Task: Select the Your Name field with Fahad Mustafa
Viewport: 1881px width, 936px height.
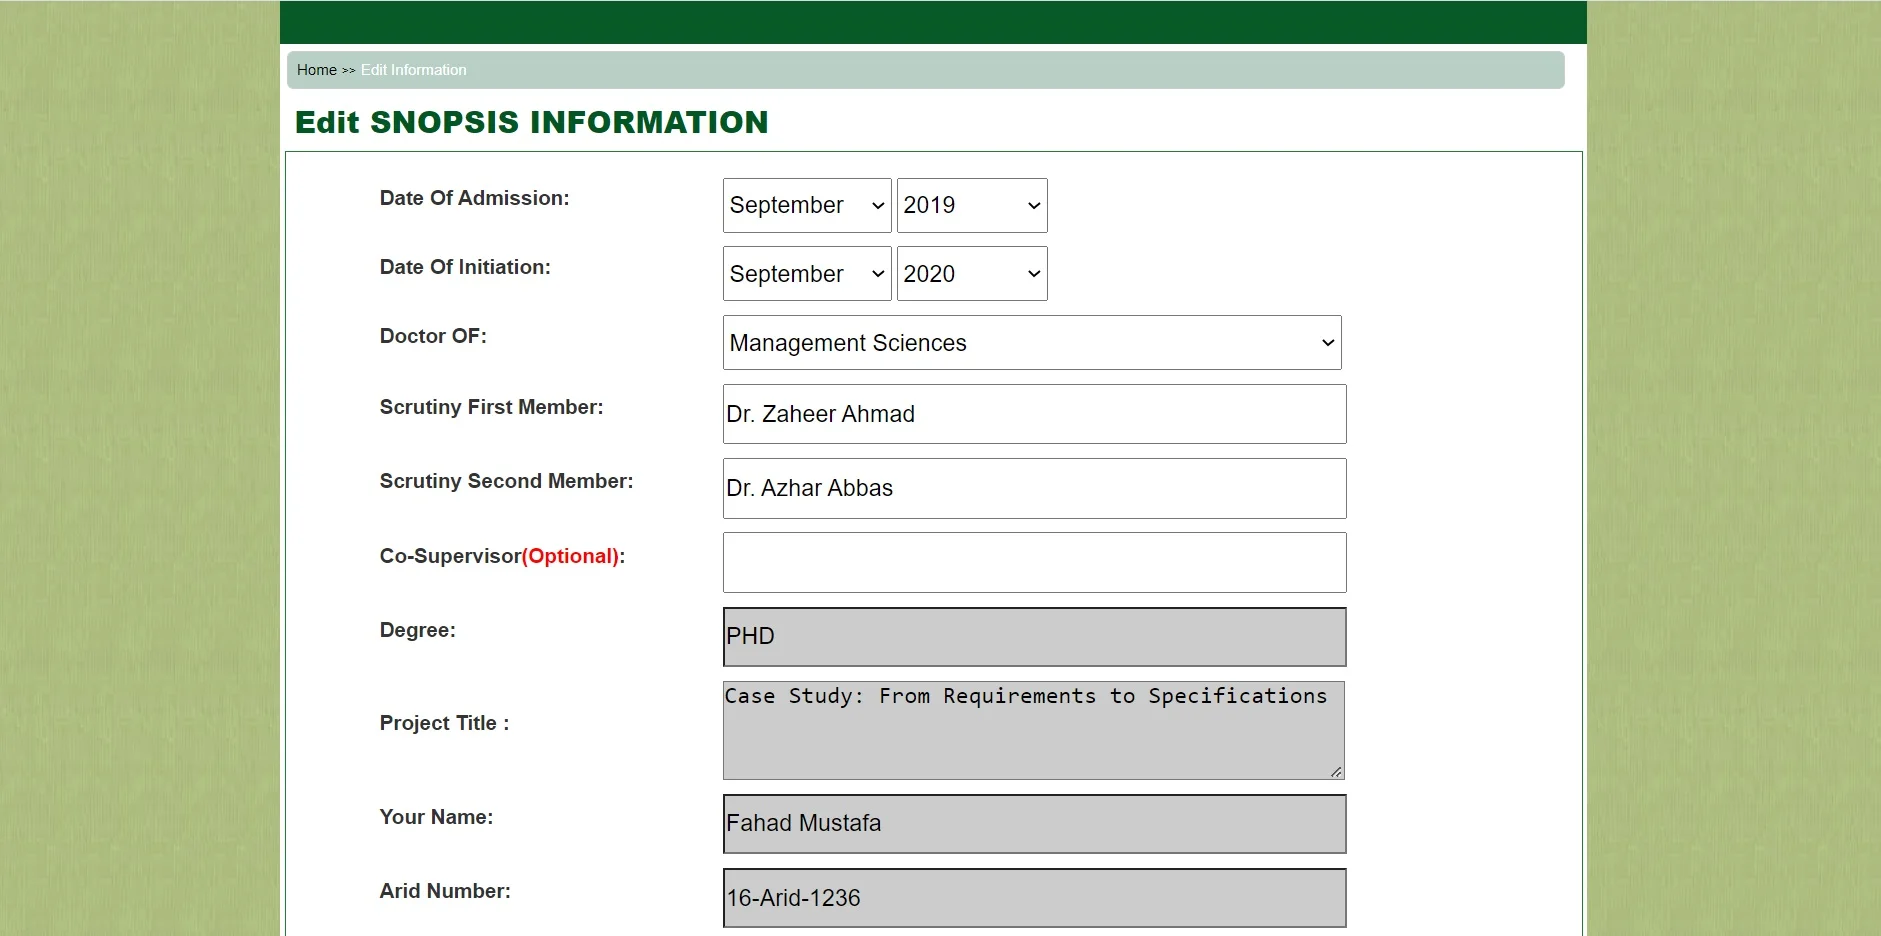Action: click(1034, 824)
